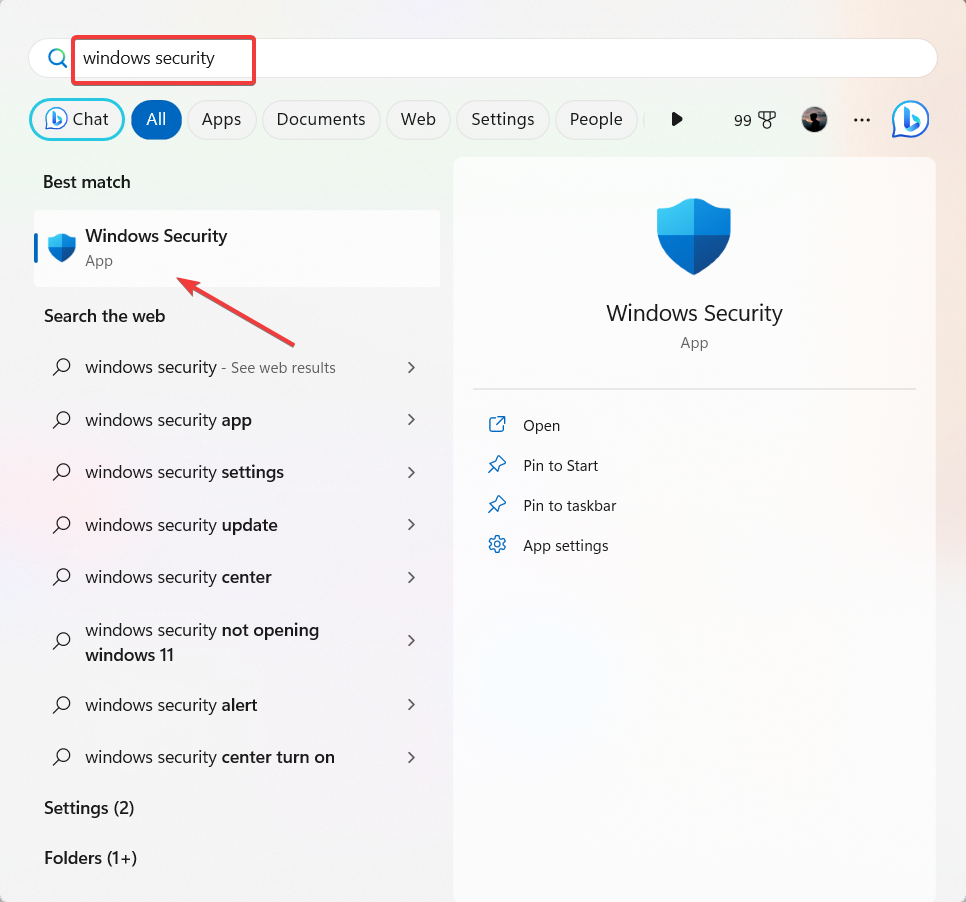Viewport: 966px width, 902px height.
Task: Open the three-dot more options menu
Action: point(861,120)
